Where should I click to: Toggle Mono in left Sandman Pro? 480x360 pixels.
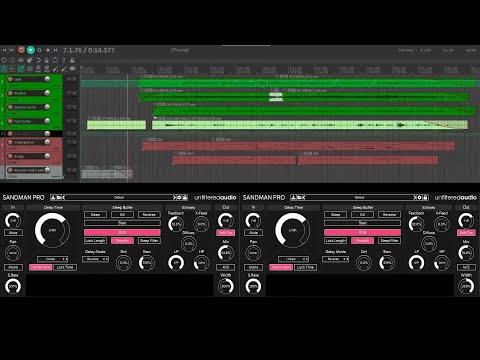click(x=13, y=267)
